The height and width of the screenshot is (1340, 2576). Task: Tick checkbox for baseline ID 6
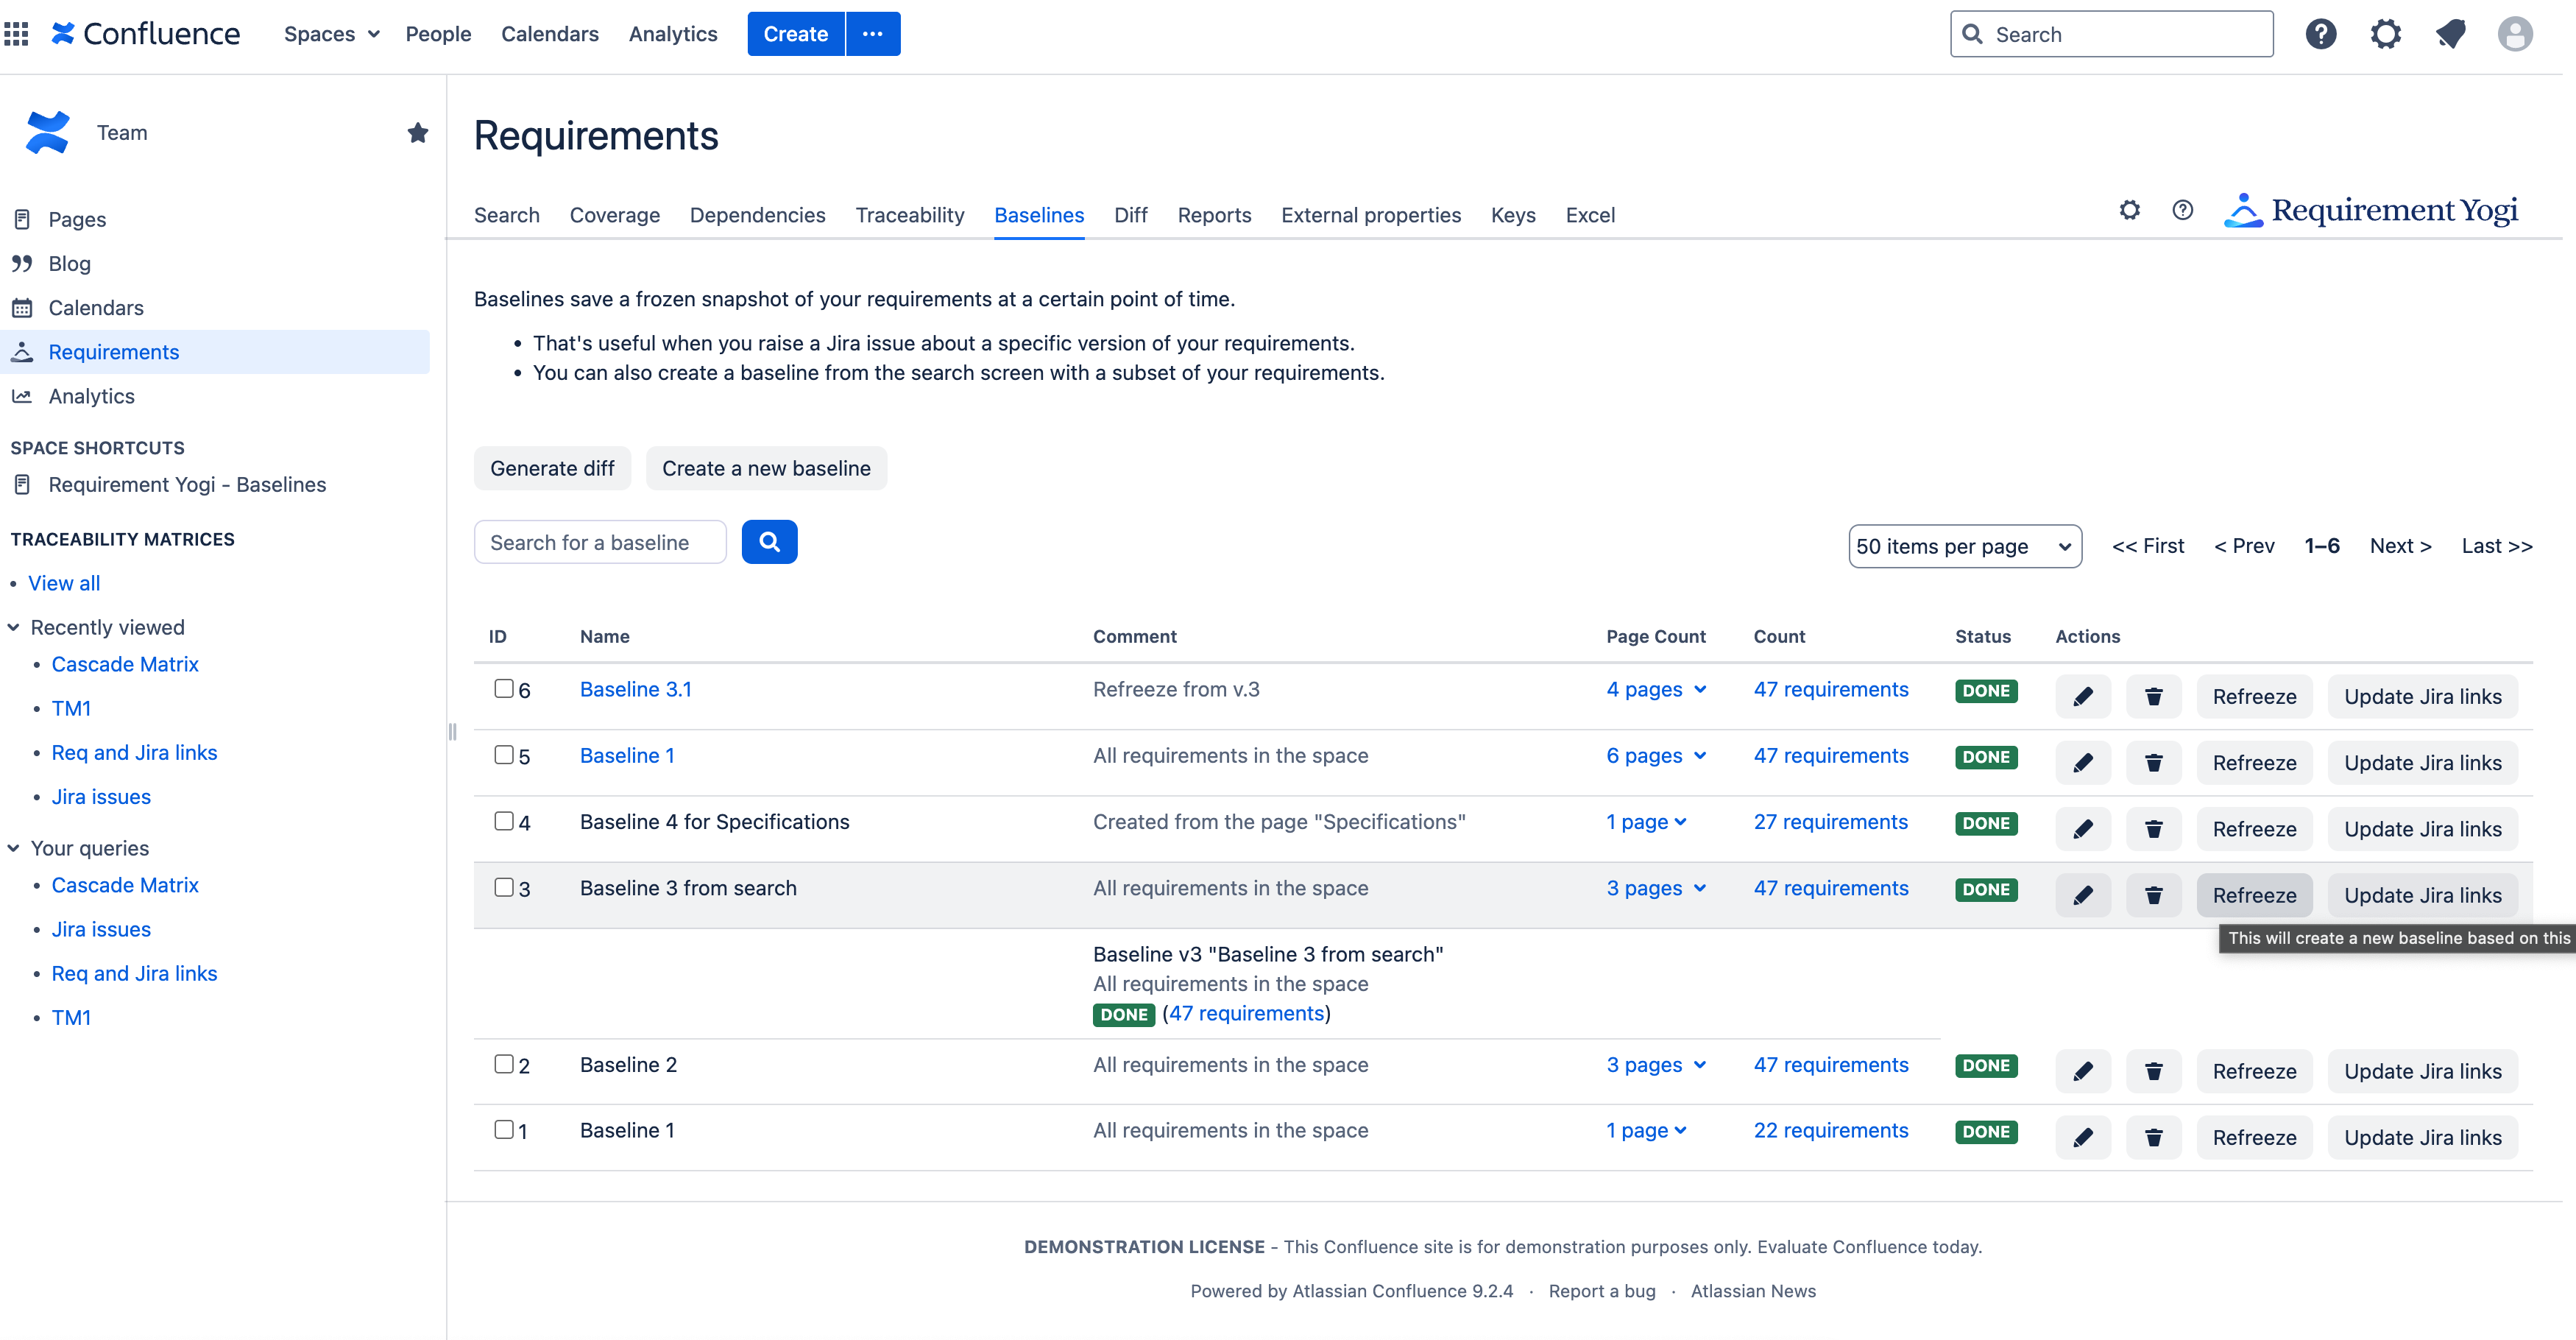tap(504, 688)
